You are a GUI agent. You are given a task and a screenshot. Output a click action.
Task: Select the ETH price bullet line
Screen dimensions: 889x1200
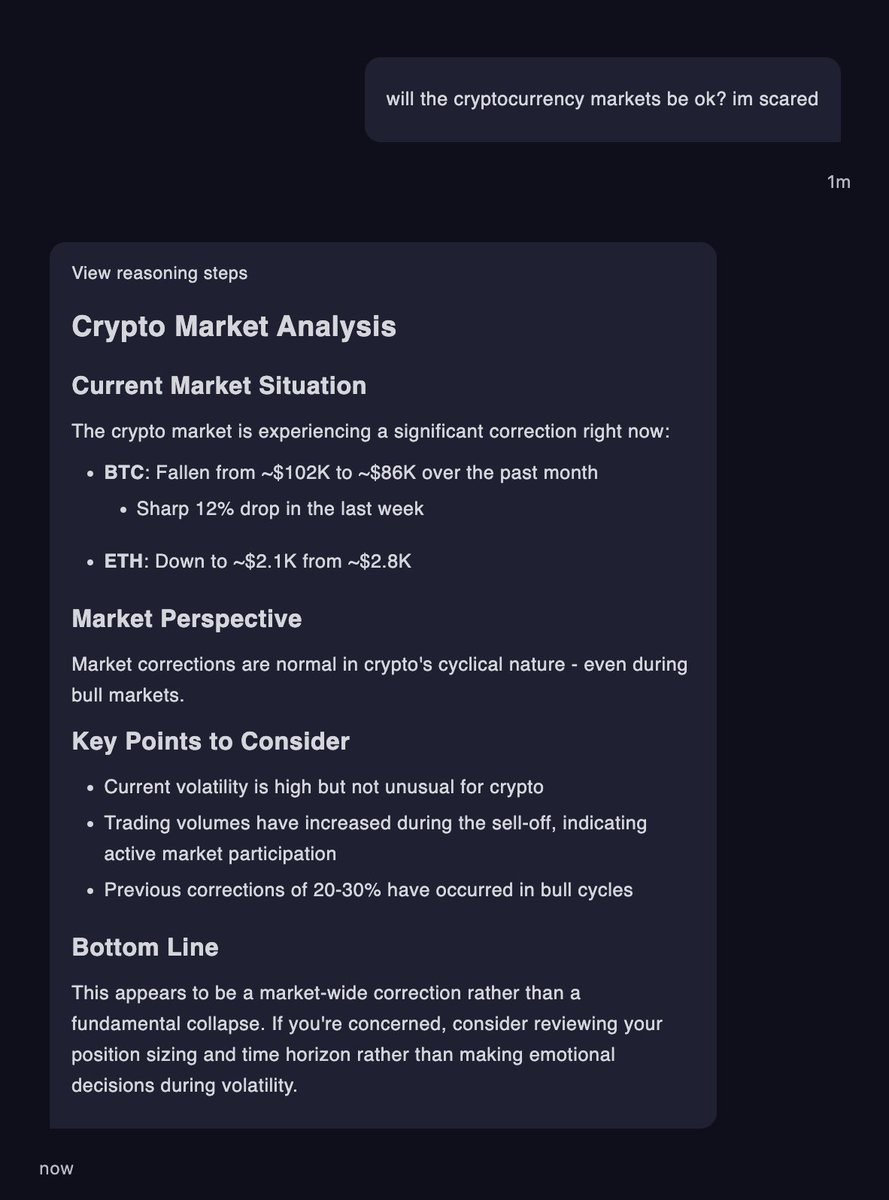coord(258,561)
